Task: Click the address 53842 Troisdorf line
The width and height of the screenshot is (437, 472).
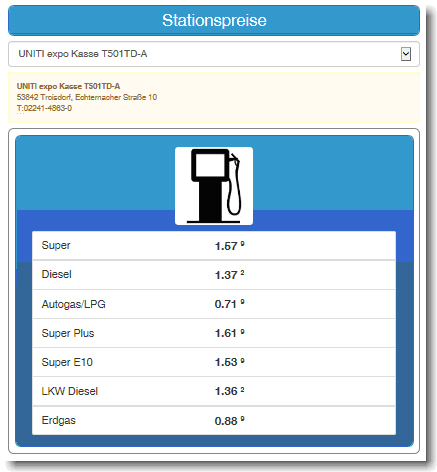Action: pos(87,97)
